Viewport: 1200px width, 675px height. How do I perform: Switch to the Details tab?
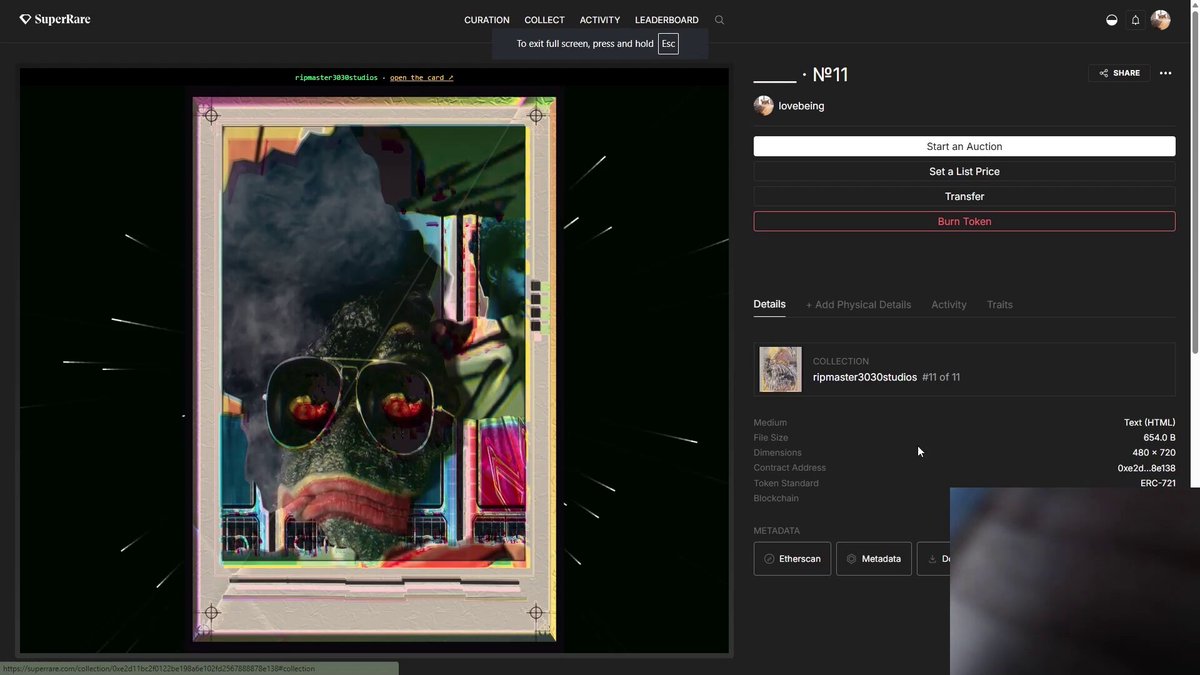coord(770,304)
